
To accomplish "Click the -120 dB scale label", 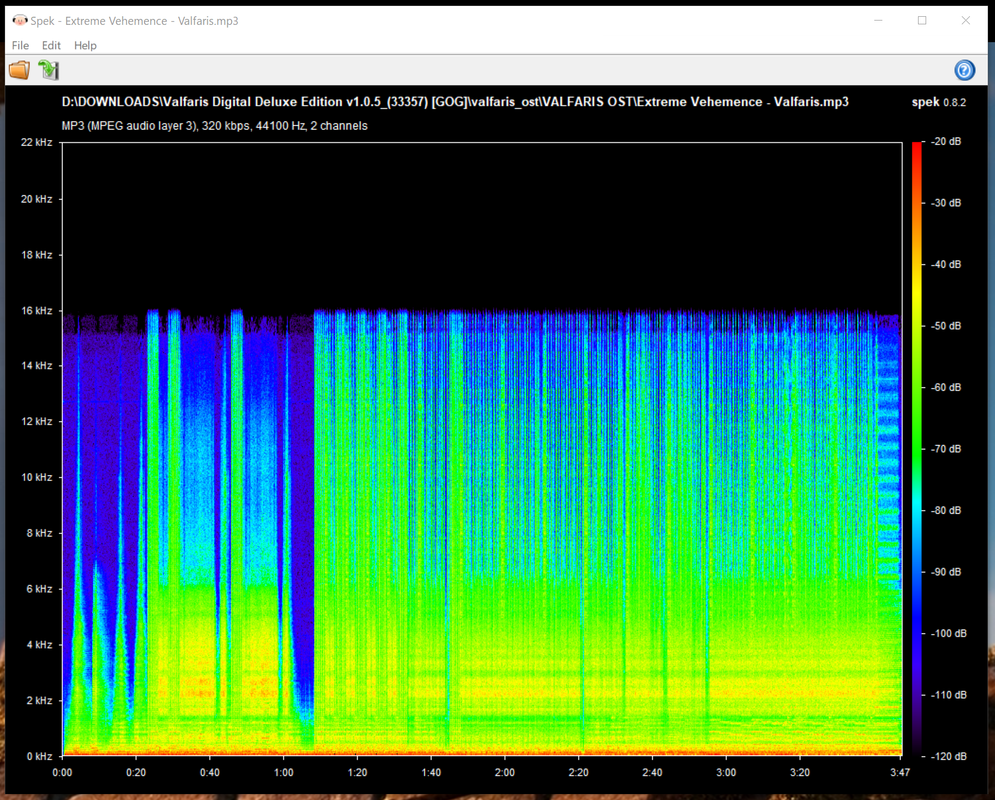I will (x=948, y=757).
